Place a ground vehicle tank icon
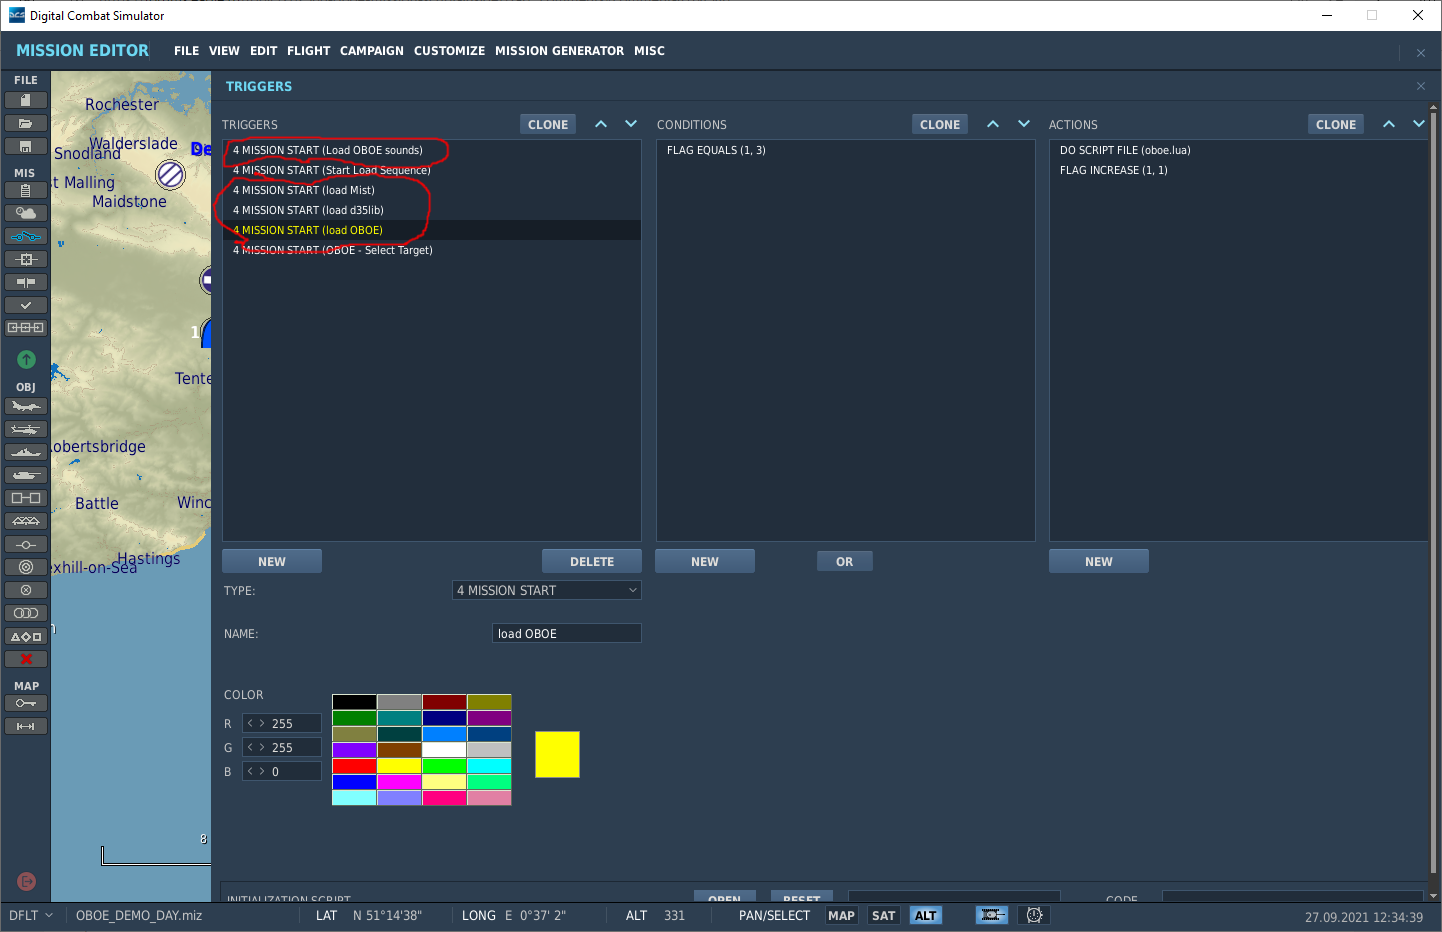Image resolution: width=1442 pixels, height=932 pixels. [x=26, y=475]
